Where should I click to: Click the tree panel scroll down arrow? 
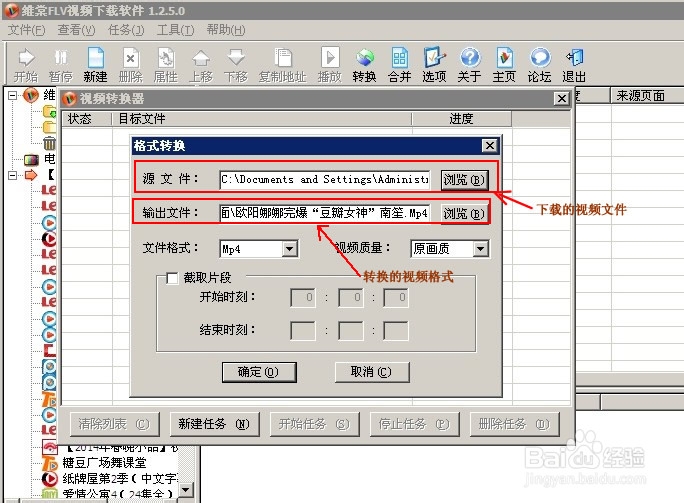pyautogui.click(x=186, y=489)
